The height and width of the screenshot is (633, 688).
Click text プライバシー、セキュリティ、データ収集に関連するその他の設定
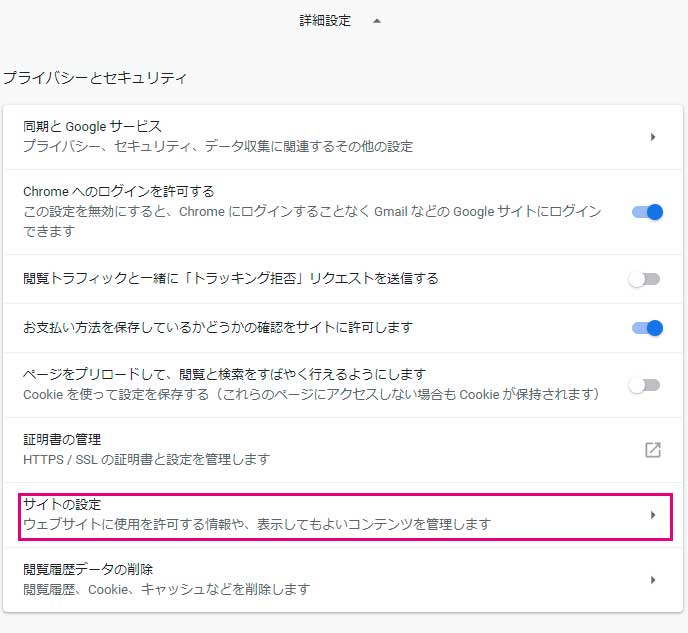[218, 147]
